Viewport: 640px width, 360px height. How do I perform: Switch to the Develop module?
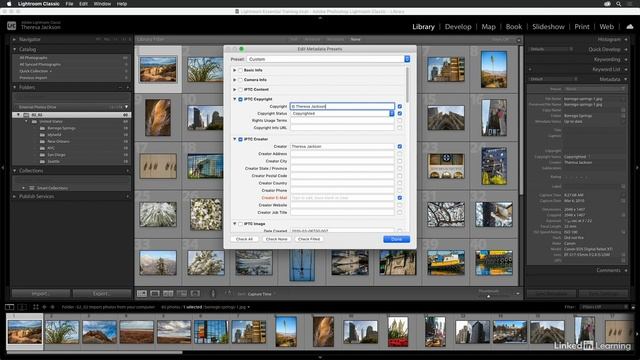(458, 27)
